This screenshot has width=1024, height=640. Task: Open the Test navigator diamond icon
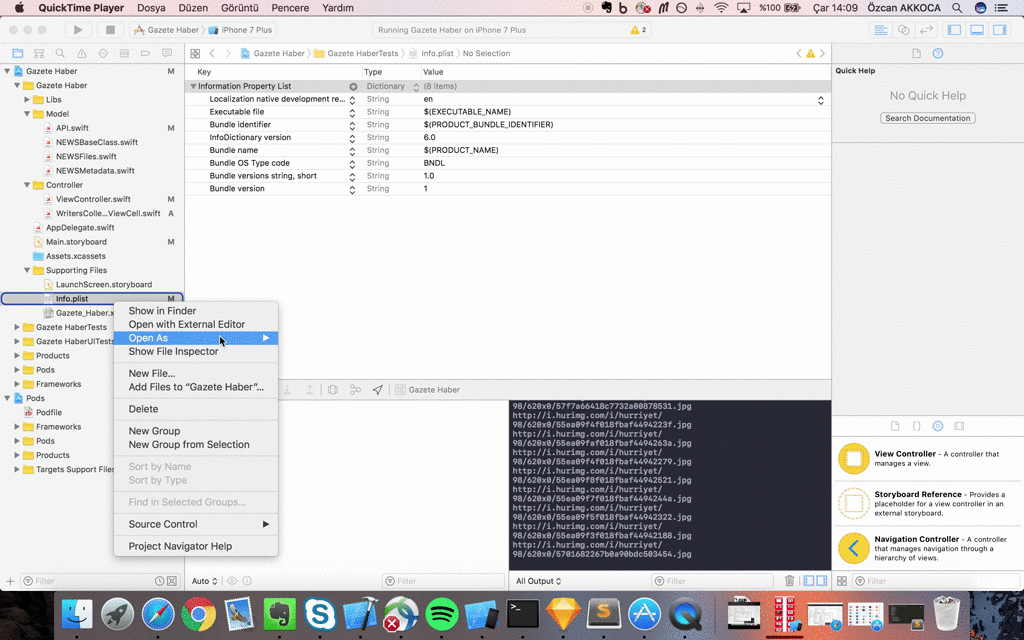pos(103,54)
